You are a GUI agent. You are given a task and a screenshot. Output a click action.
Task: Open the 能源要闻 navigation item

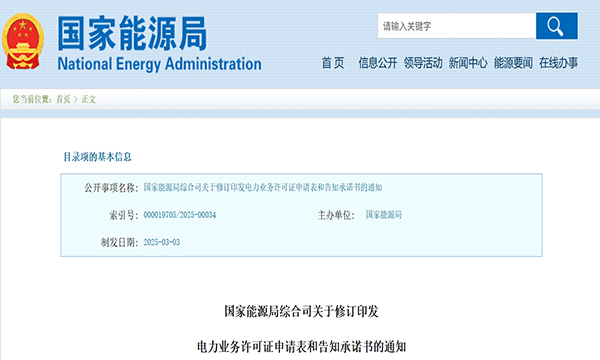[x=513, y=63]
